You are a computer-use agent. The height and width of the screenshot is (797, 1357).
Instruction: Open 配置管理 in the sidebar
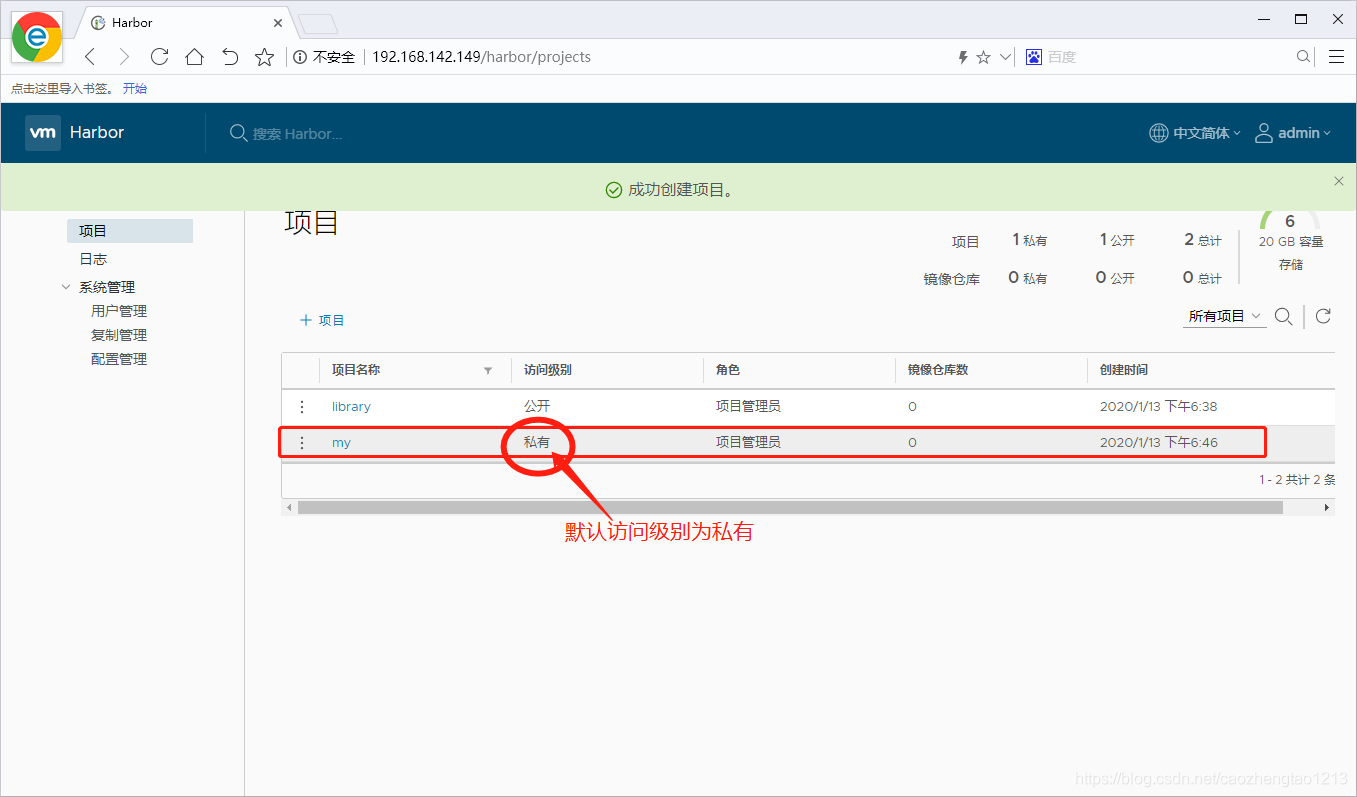(119, 359)
